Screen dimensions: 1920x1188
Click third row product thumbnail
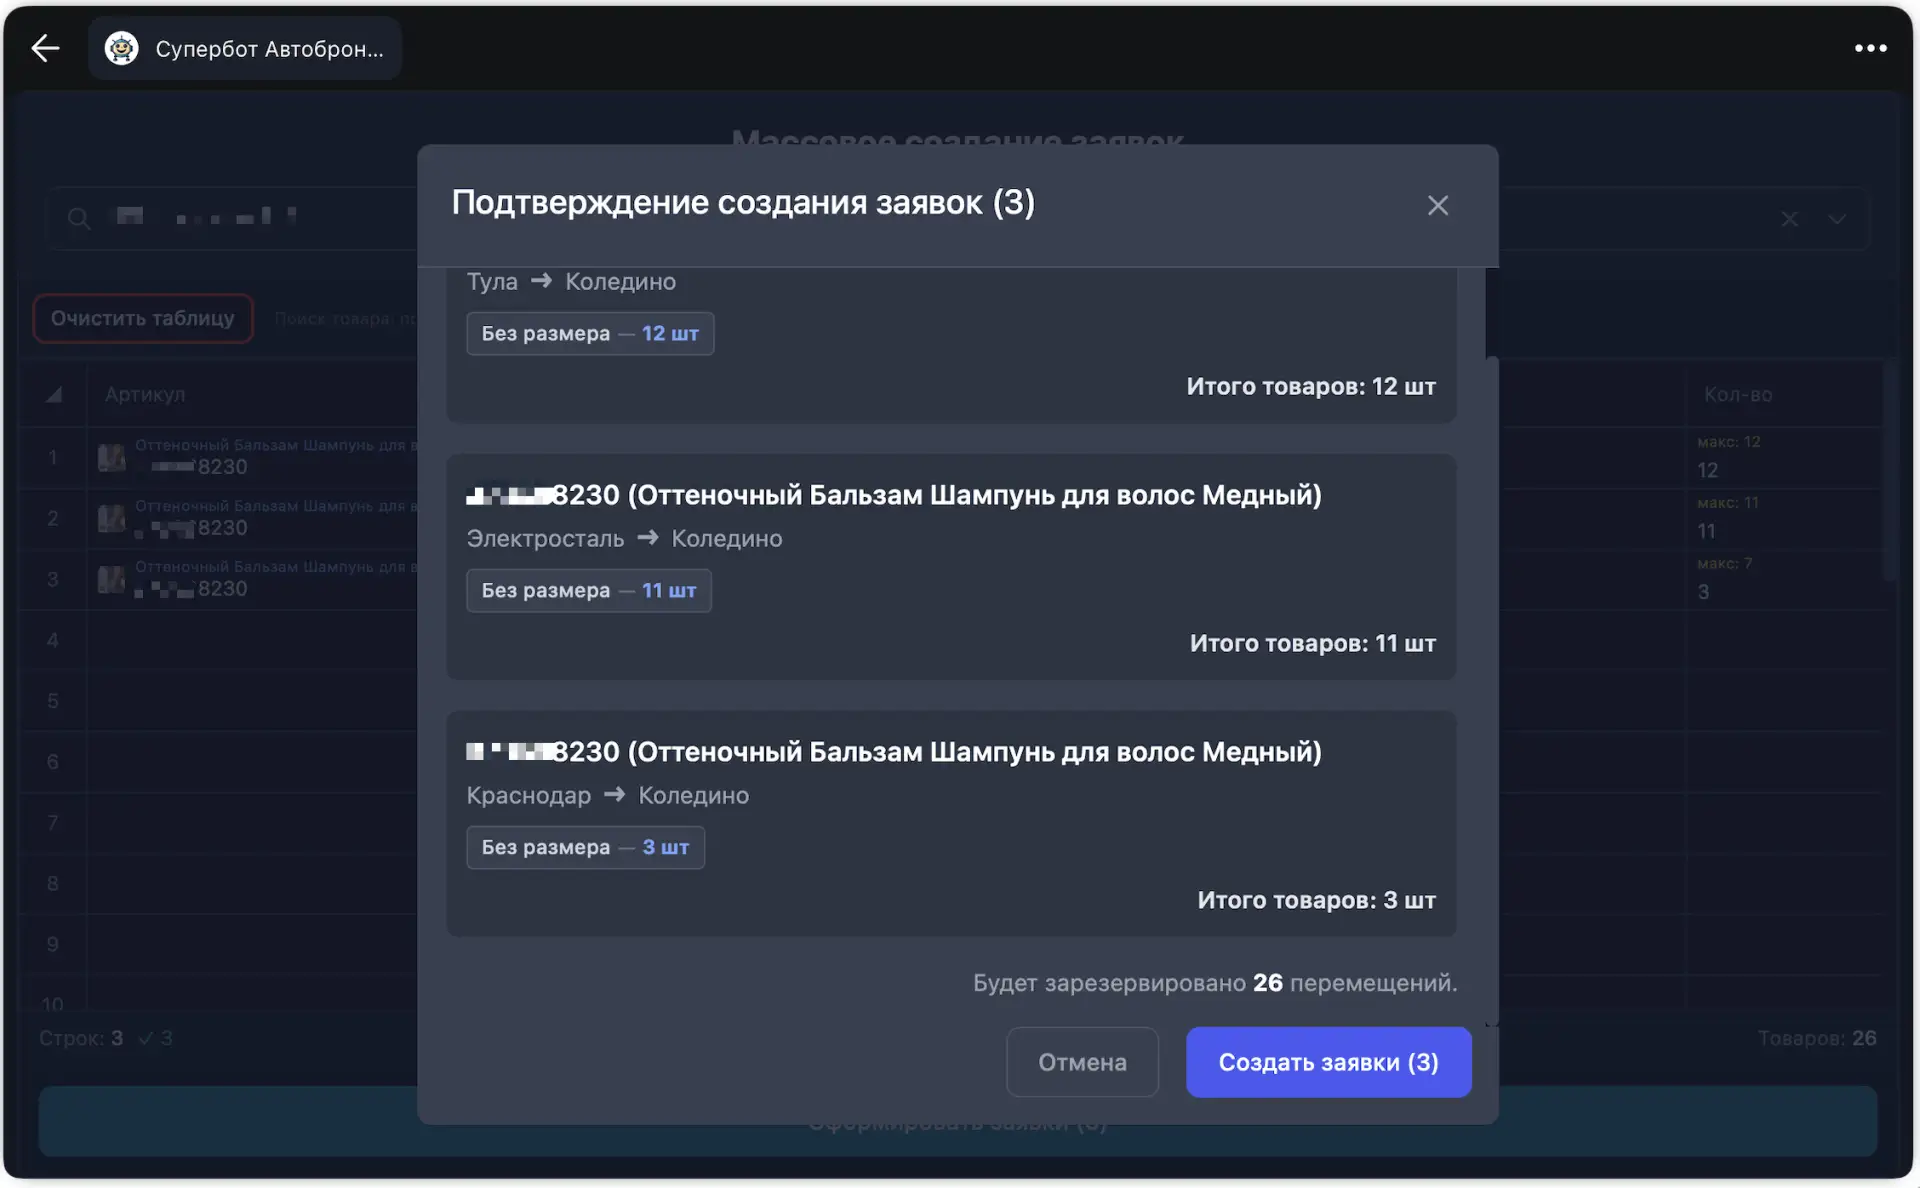click(111, 579)
